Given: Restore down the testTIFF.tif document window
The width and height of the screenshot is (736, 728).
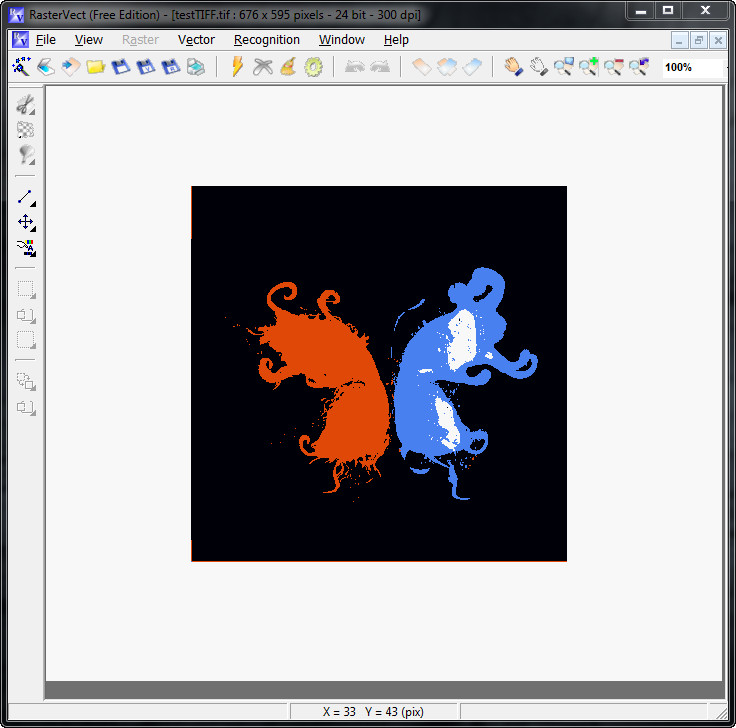Looking at the screenshot, I should [x=699, y=41].
